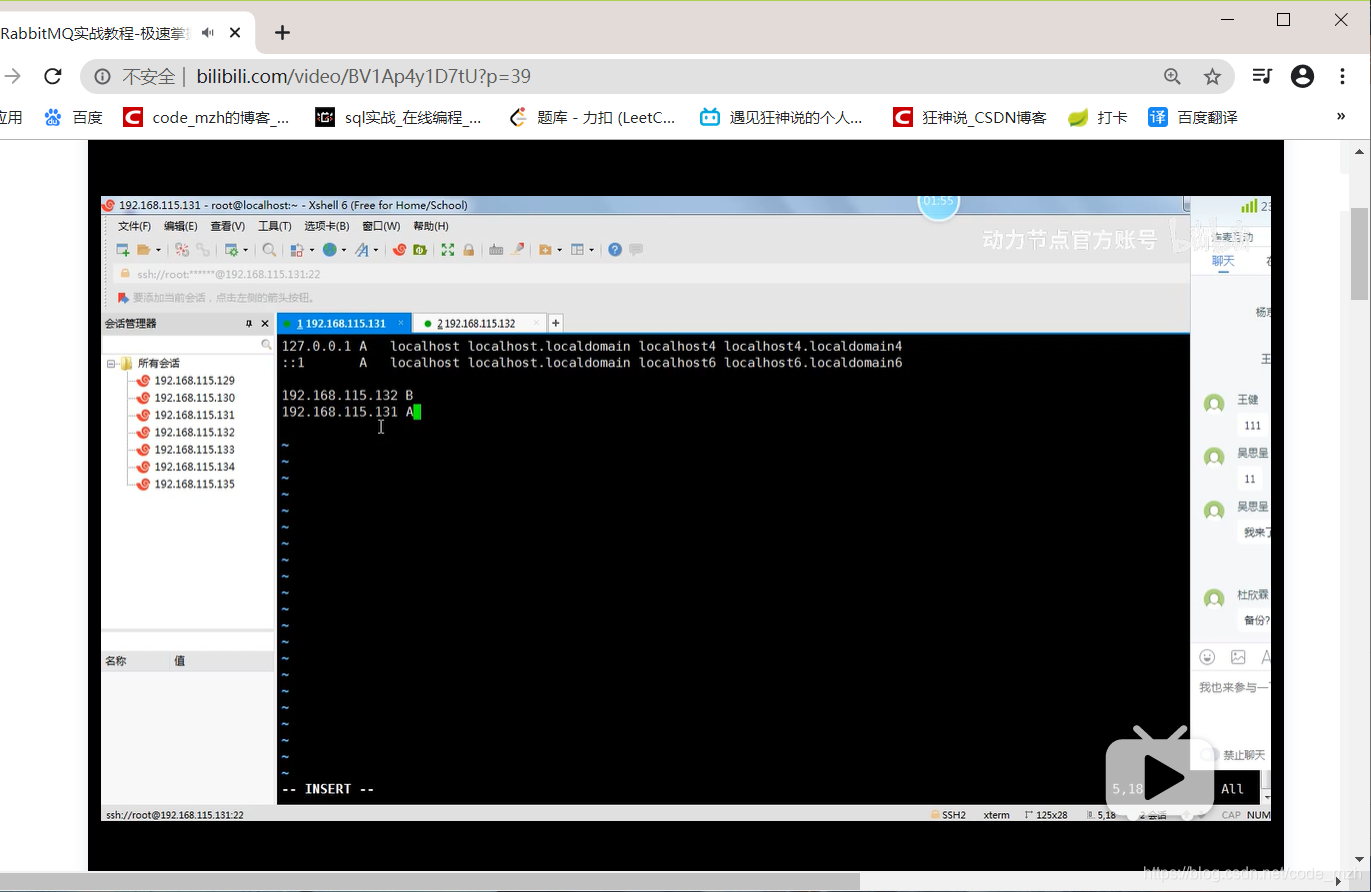Pin the session manager panel
This screenshot has height=892, width=1371.
(x=250, y=324)
